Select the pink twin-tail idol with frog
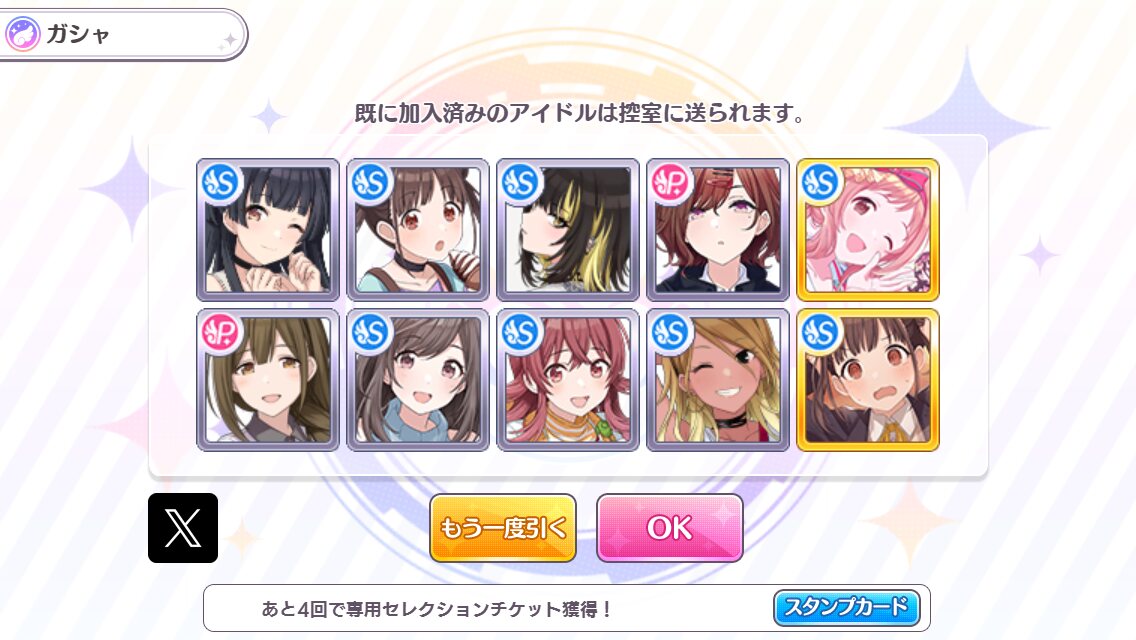This screenshot has width=1136, height=640. point(568,380)
